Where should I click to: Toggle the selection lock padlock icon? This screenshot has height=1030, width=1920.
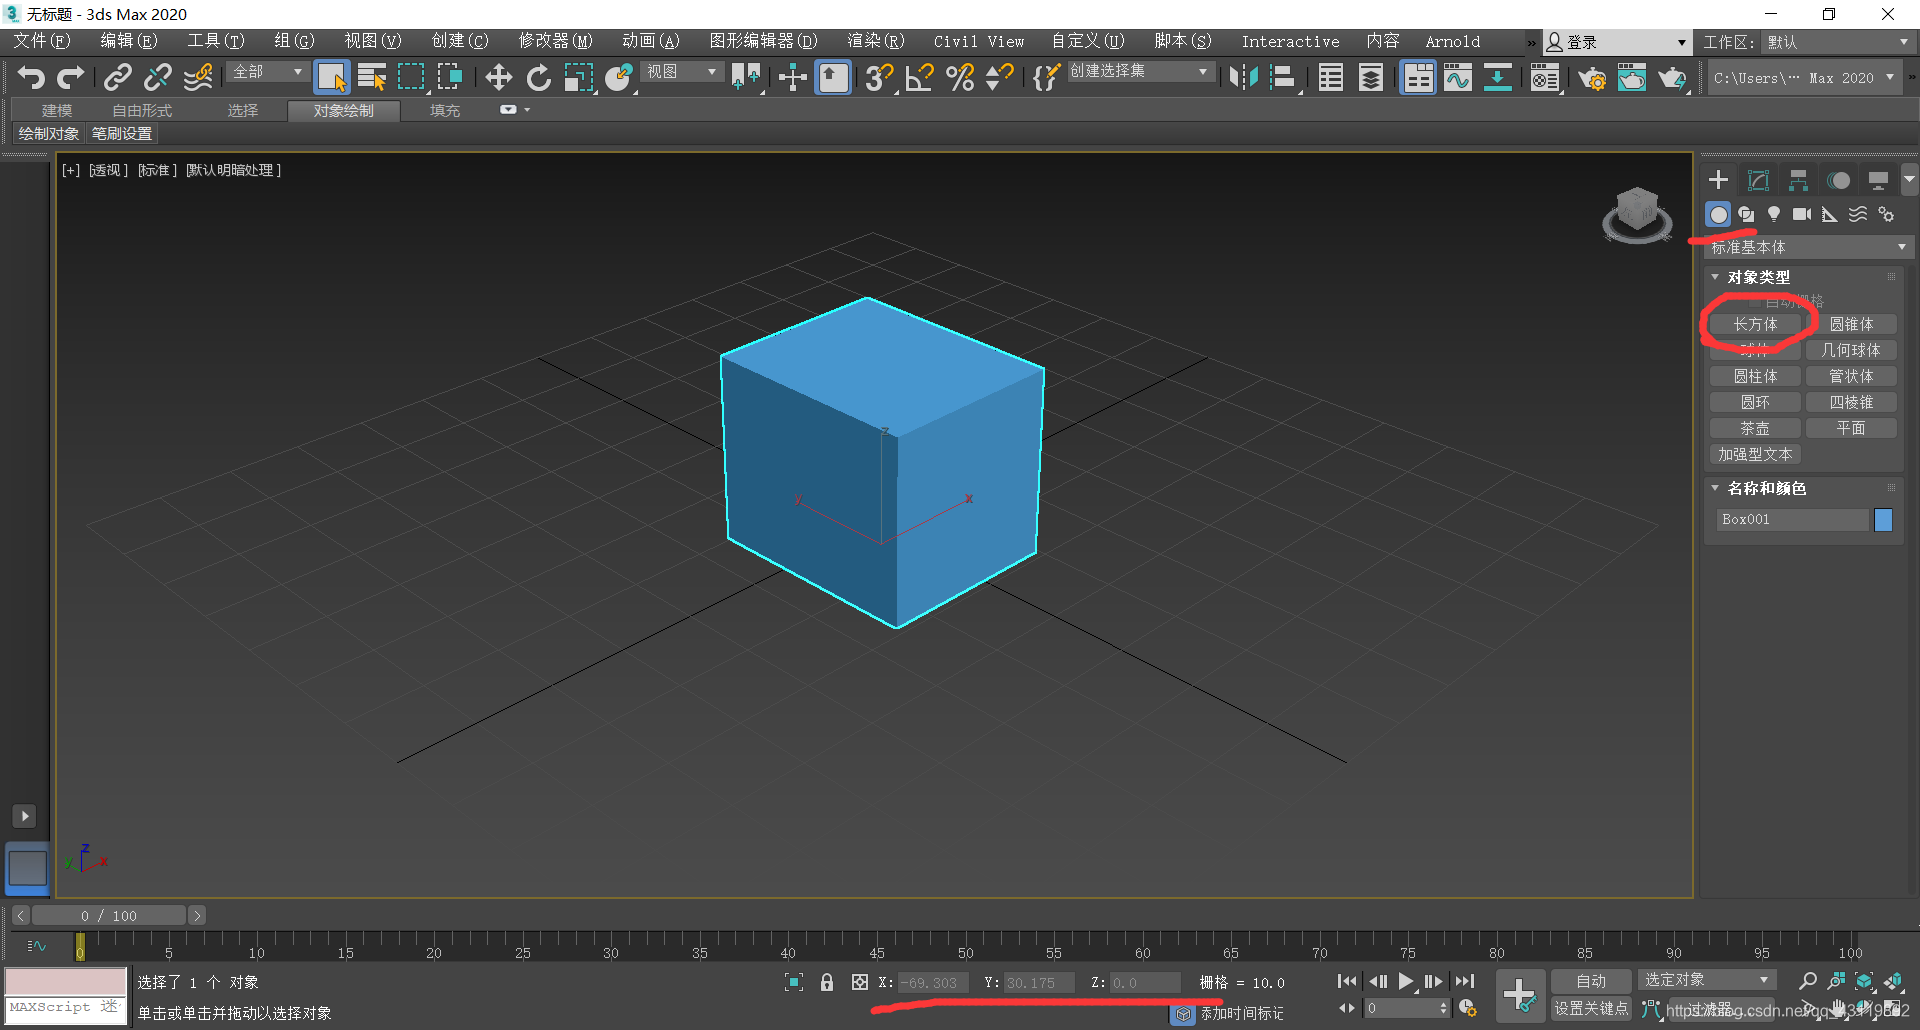(x=827, y=982)
